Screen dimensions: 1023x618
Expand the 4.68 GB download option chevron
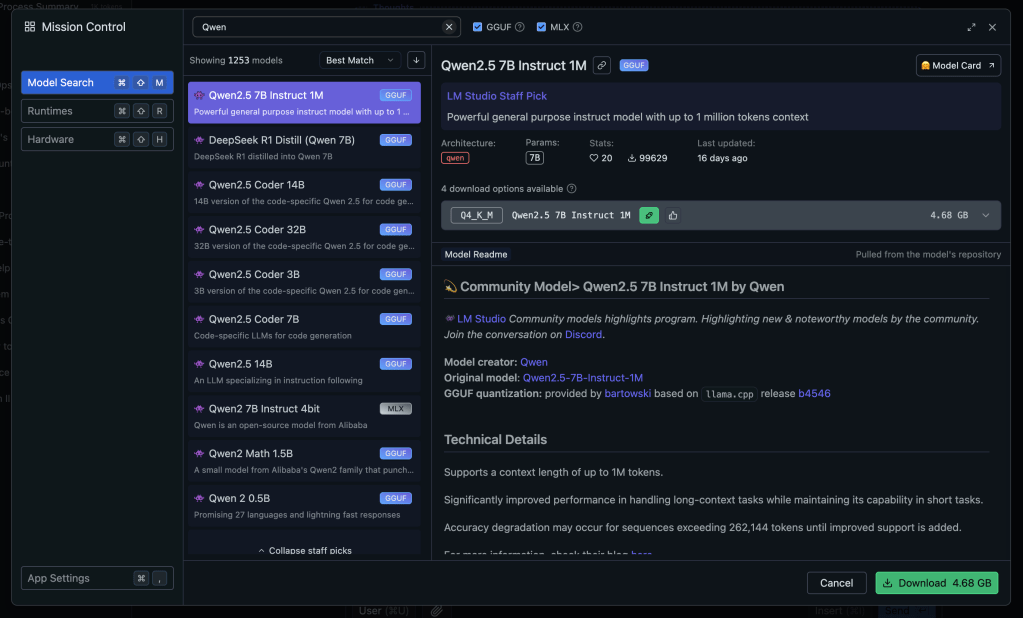click(x=986, y=215)
